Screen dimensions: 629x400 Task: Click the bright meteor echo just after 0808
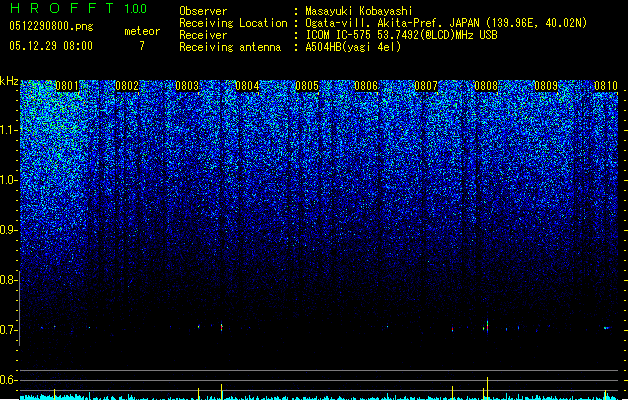tap(487, 326)
